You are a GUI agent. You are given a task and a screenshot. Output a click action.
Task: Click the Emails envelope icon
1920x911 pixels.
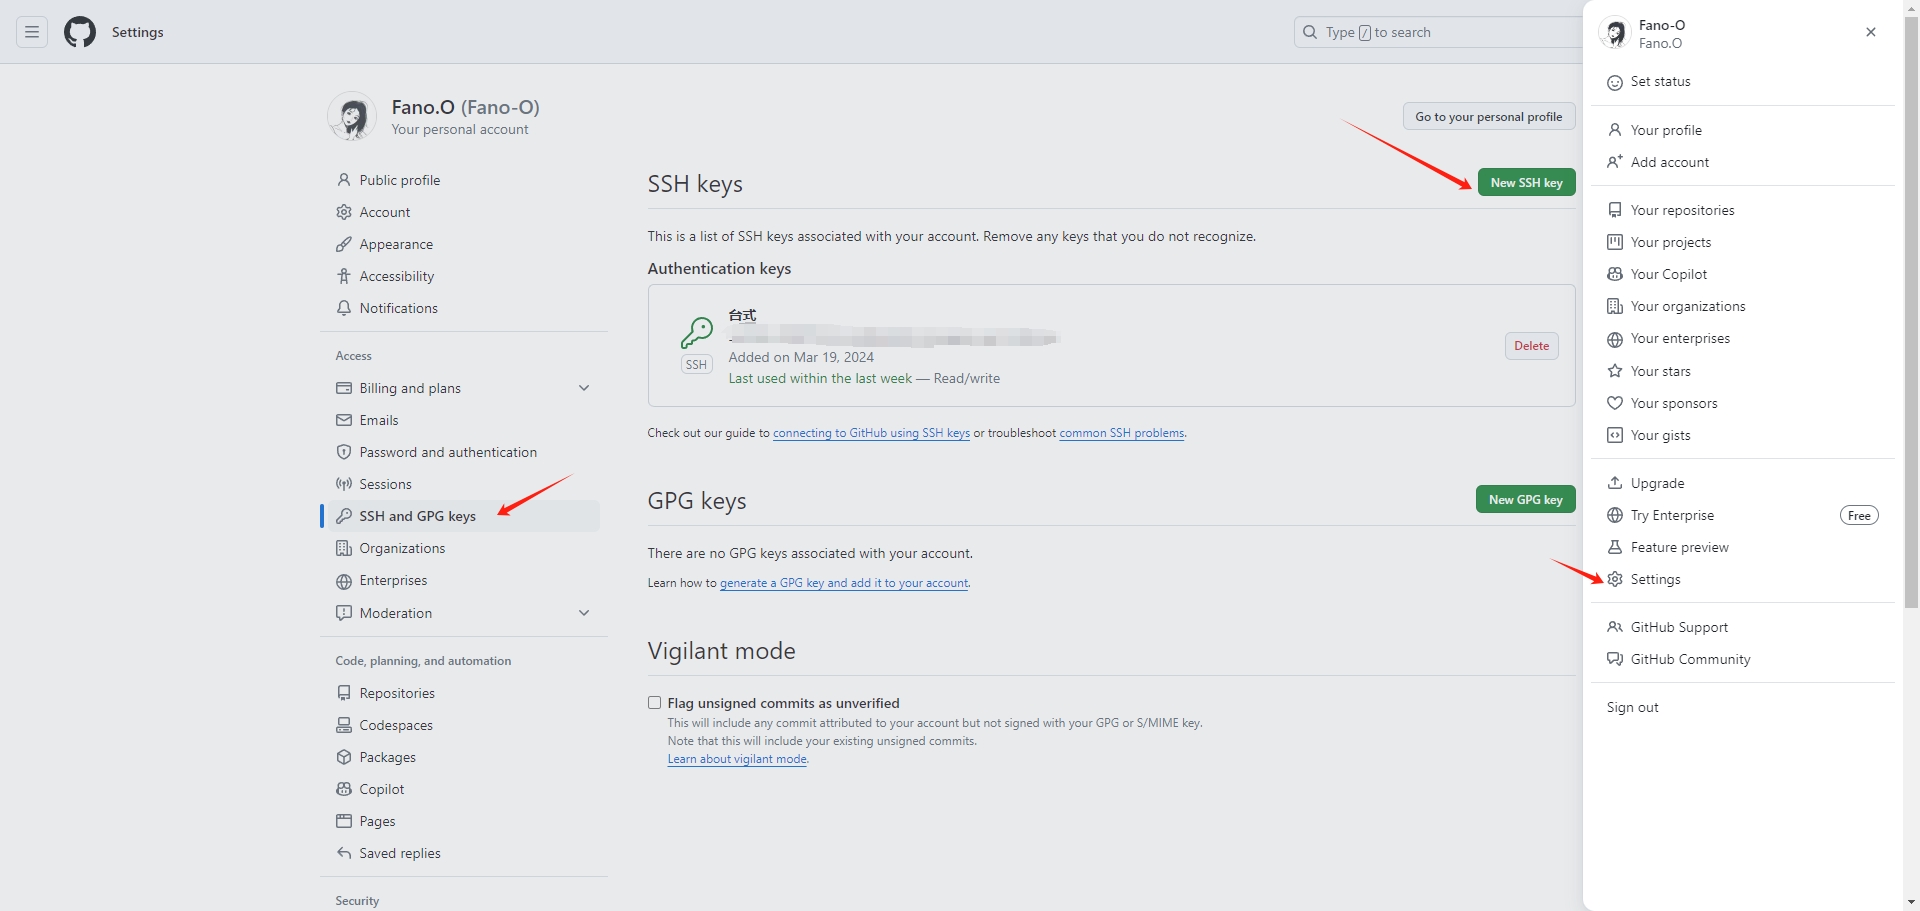(344, 420)
